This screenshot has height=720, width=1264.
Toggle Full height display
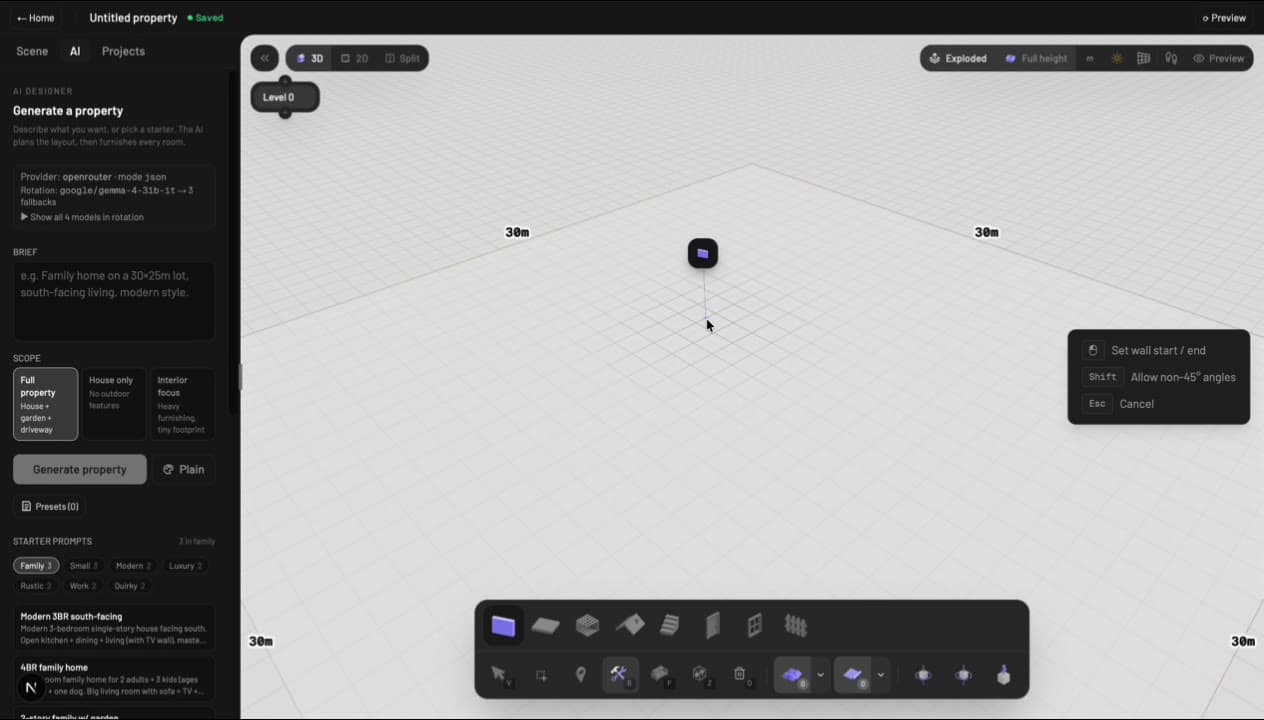click(x=1035, y=58)
